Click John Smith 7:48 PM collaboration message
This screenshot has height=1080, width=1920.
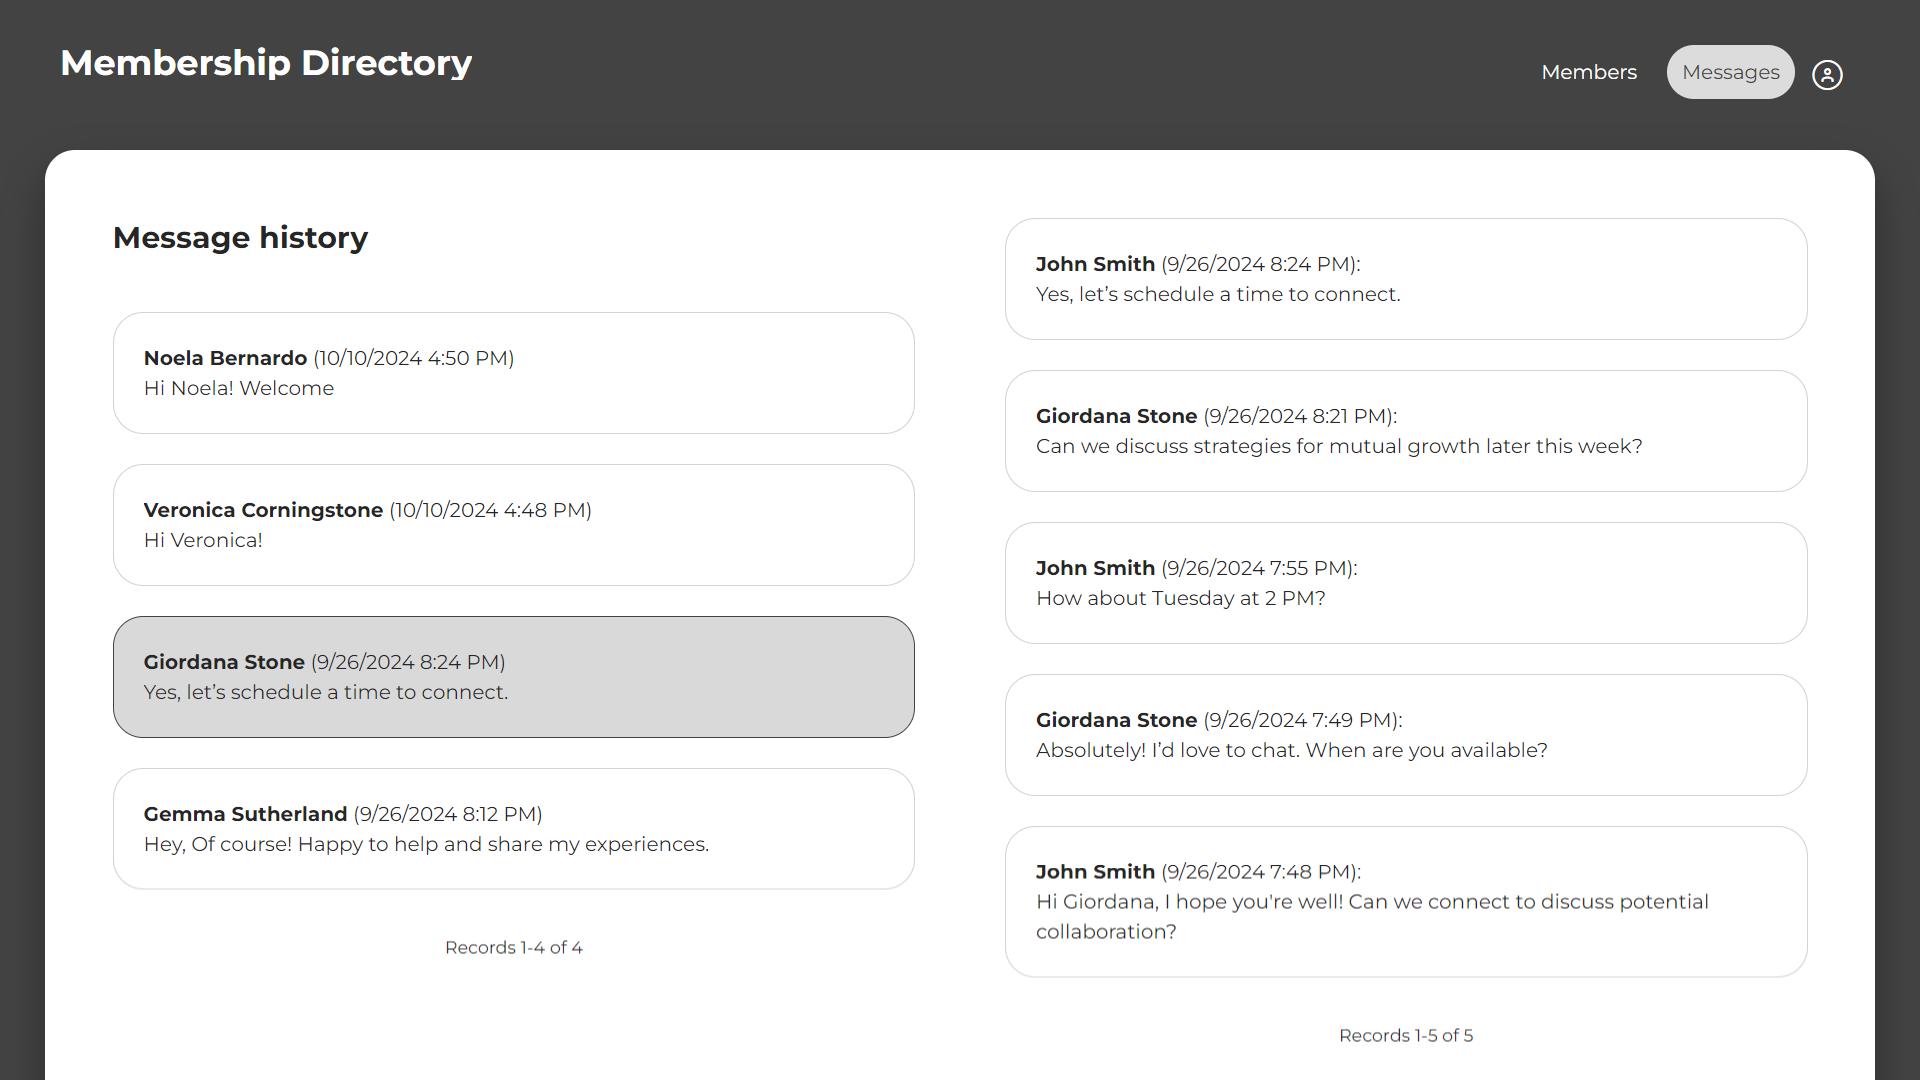point(1406,902)
